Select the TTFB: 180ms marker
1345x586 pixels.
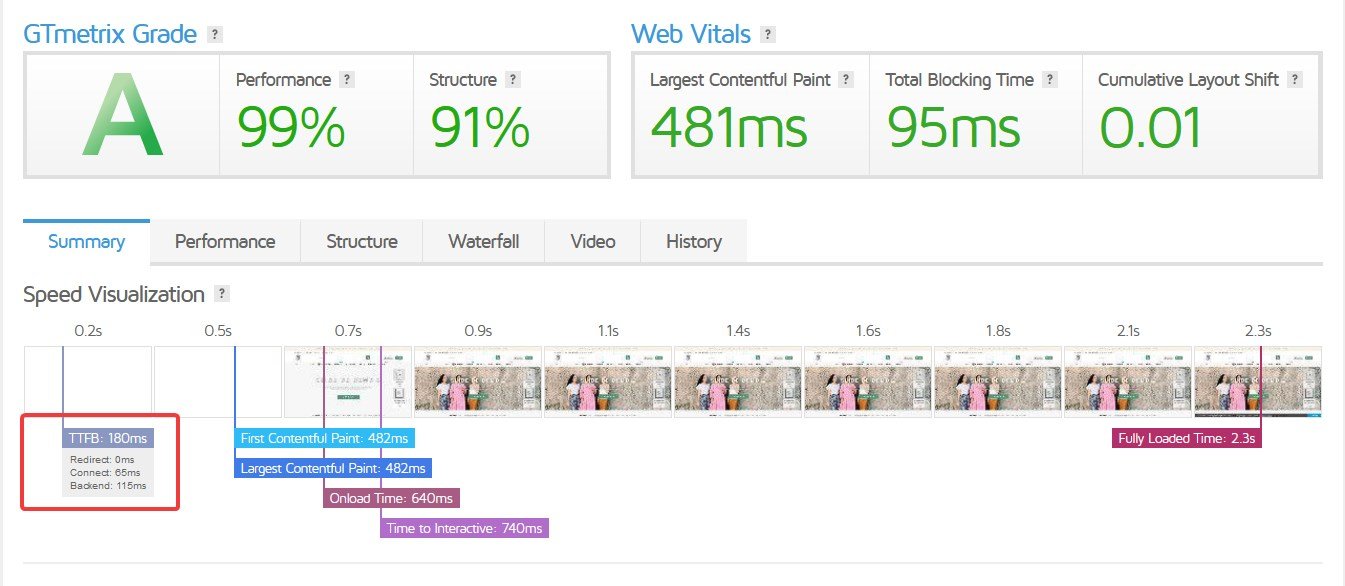click(x=108, y=438)
